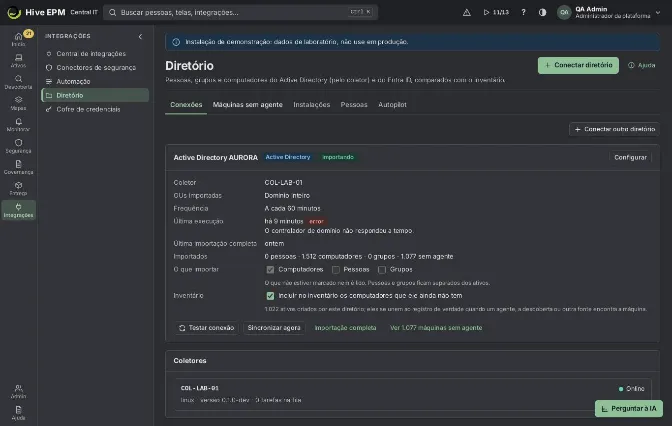Click the Configurar button
Viewport: 672px width, 426px height.
coord(630,157)
